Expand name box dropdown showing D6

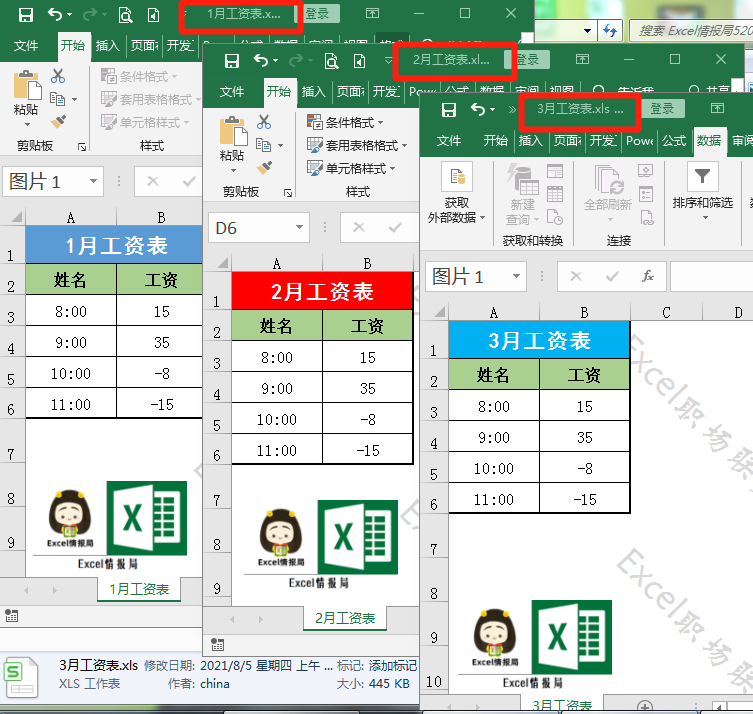click(x=299, y=227)
